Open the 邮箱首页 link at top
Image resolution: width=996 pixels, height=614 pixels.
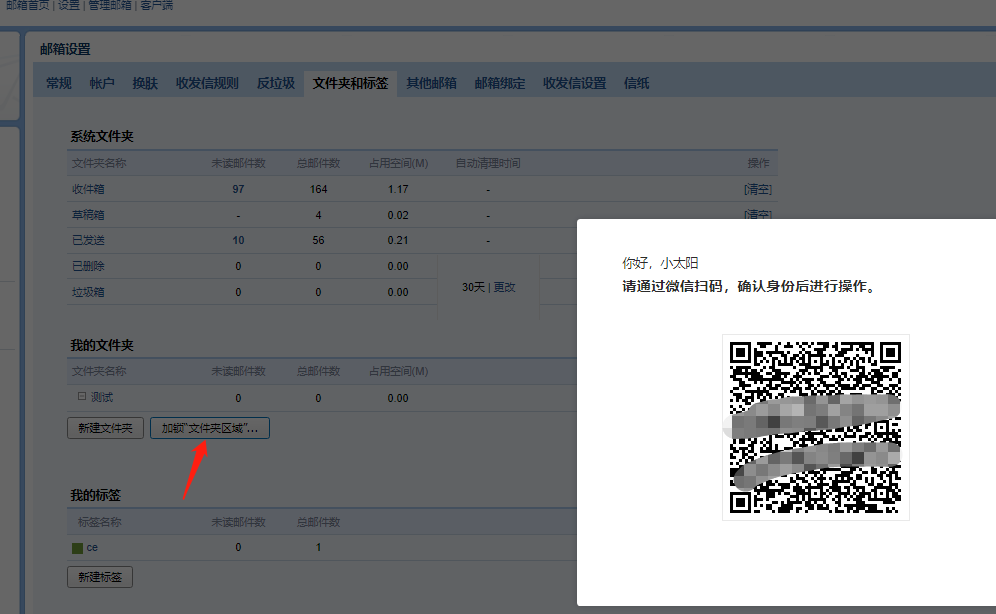click(x=26, y=5)
